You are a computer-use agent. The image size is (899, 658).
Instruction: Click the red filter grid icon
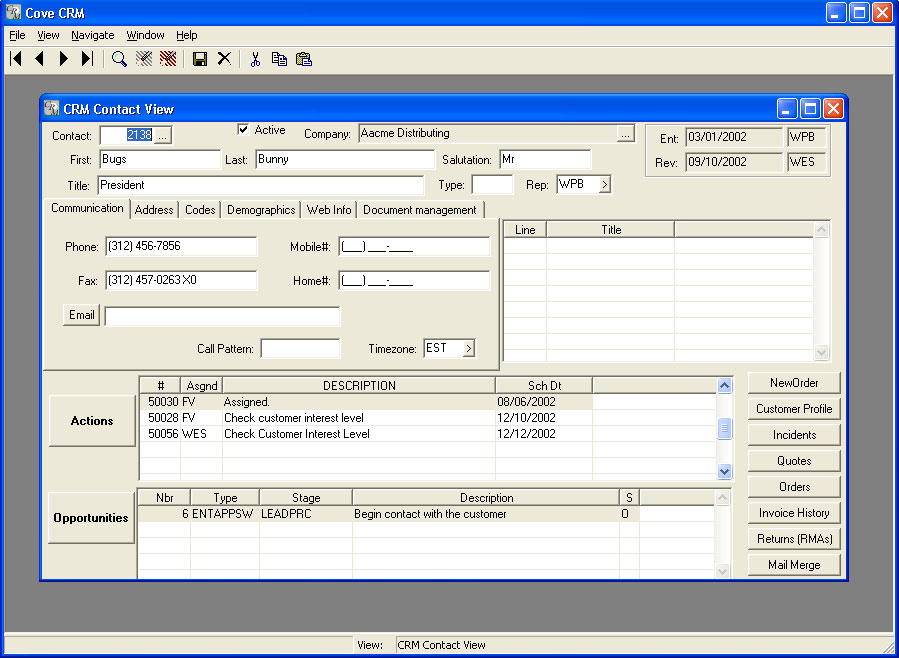click(x=168, y=58)
